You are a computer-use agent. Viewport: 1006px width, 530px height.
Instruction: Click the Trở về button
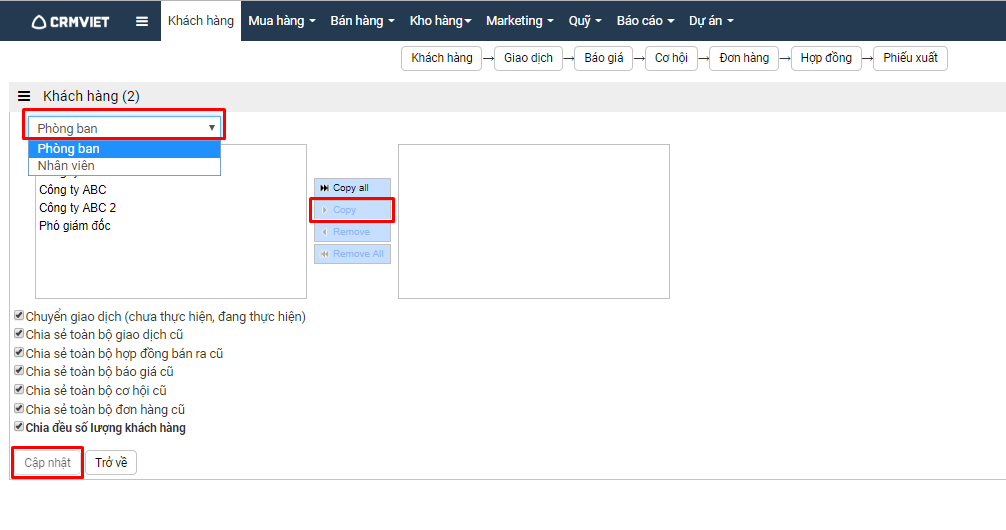(x=111, y=463)
